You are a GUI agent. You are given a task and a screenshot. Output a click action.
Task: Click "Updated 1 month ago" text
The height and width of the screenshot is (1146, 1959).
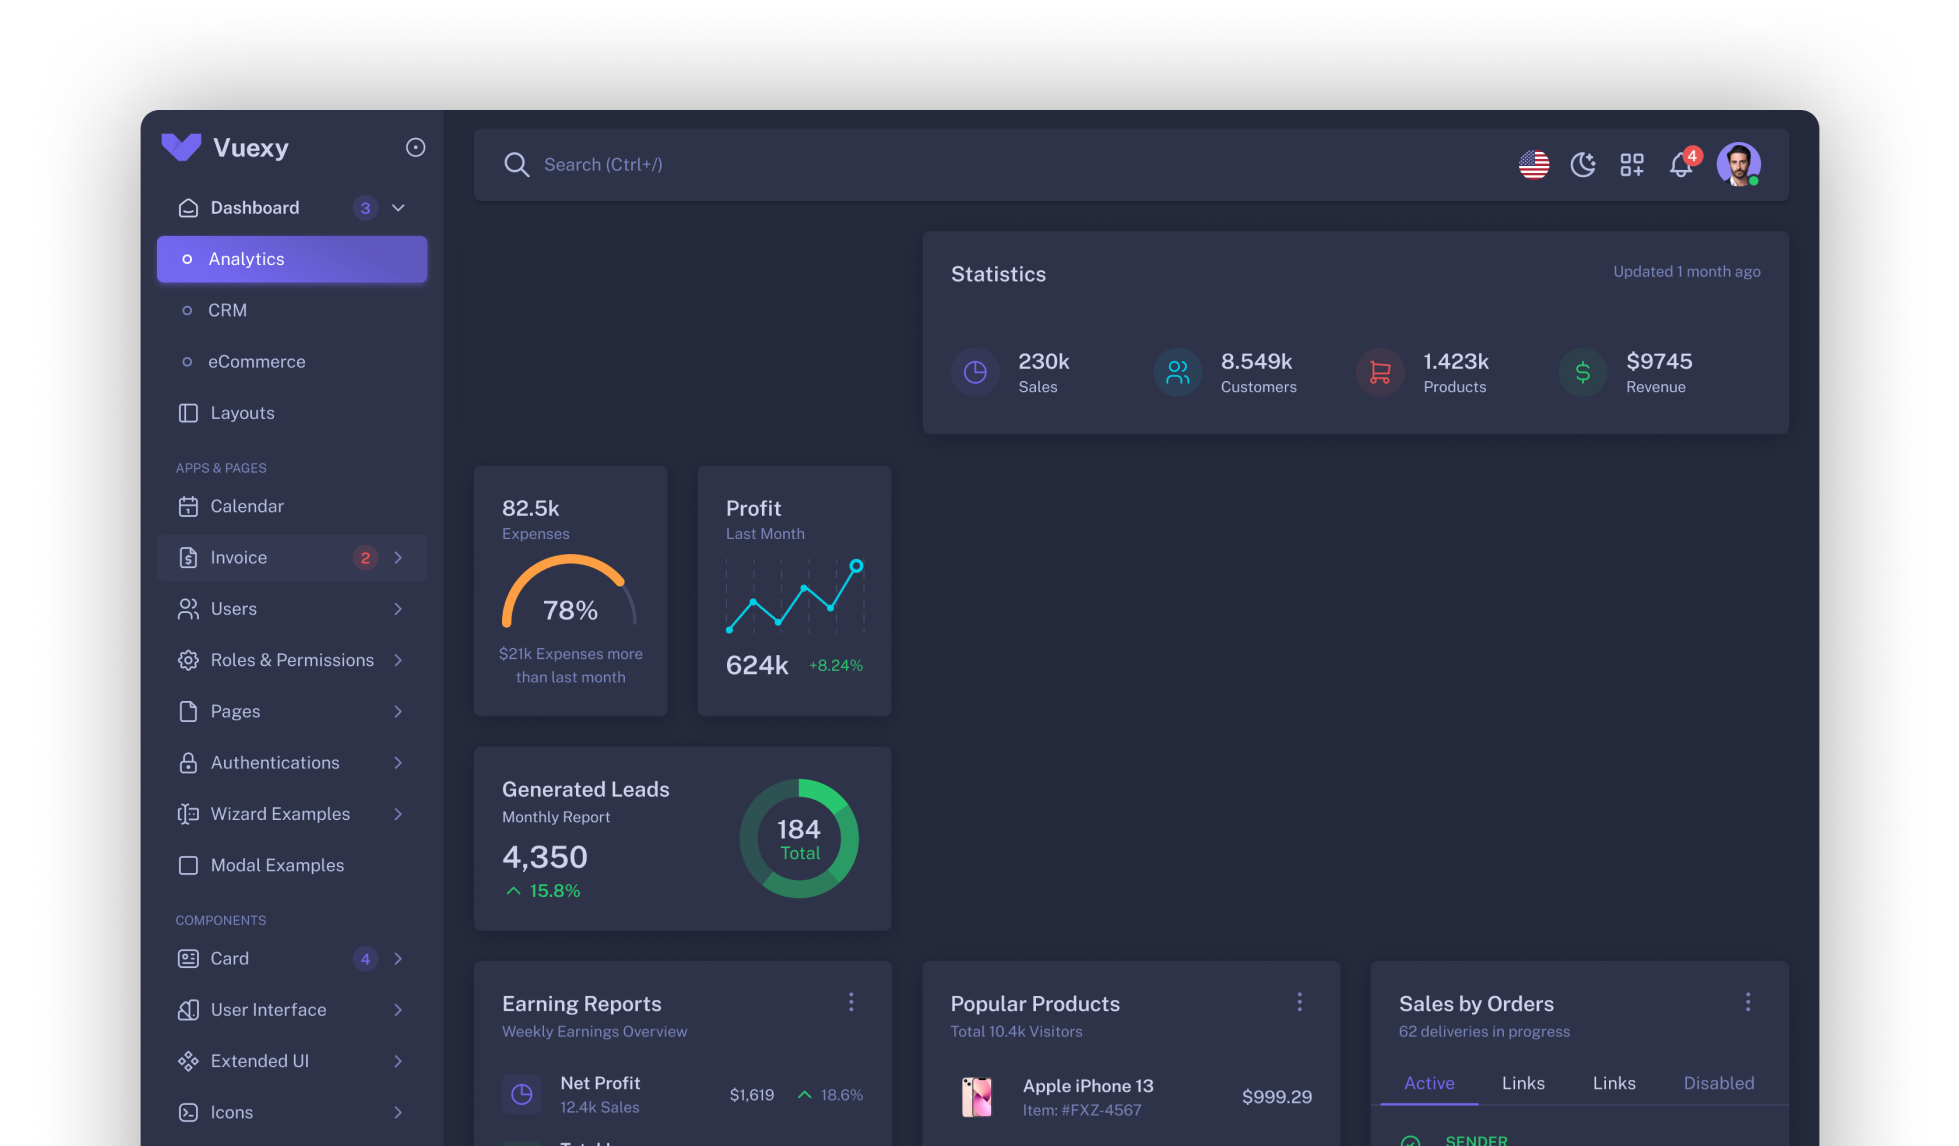point(1687,272)
